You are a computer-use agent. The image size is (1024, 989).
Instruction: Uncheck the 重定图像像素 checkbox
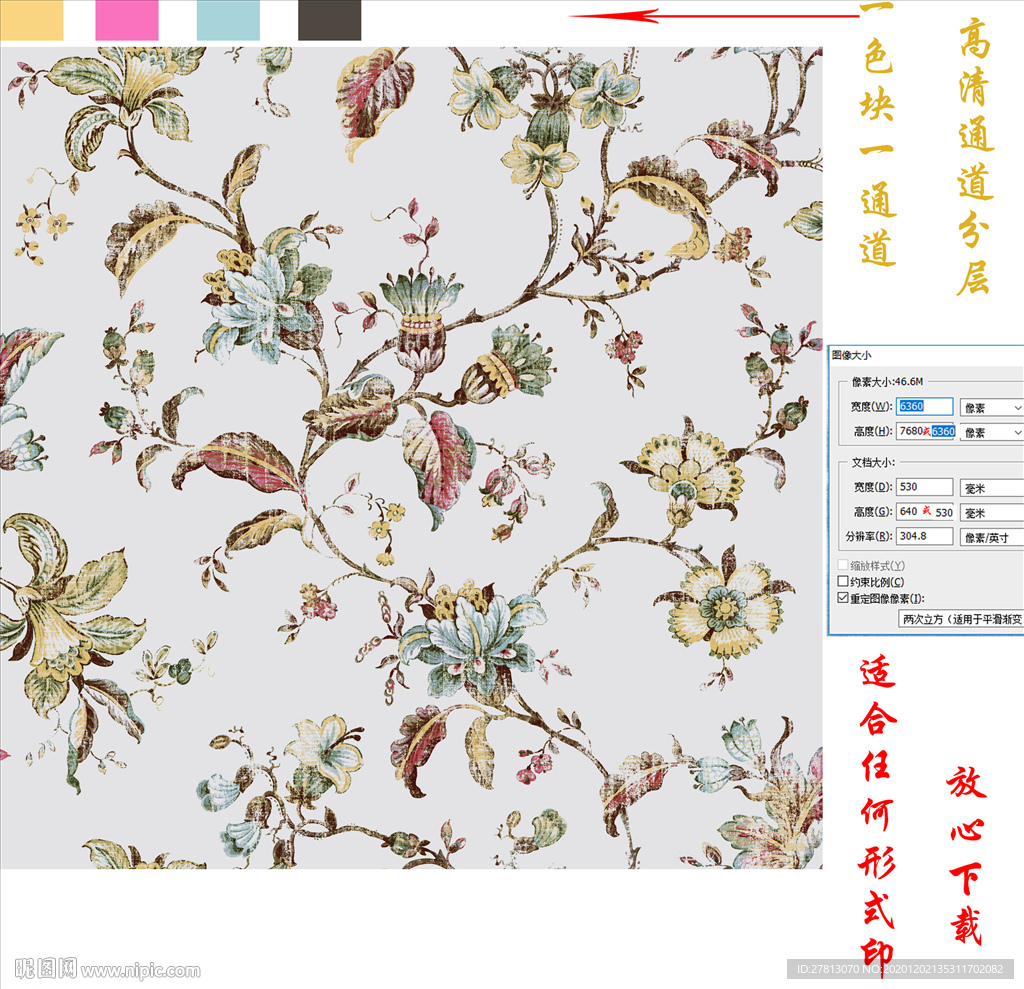843,598
